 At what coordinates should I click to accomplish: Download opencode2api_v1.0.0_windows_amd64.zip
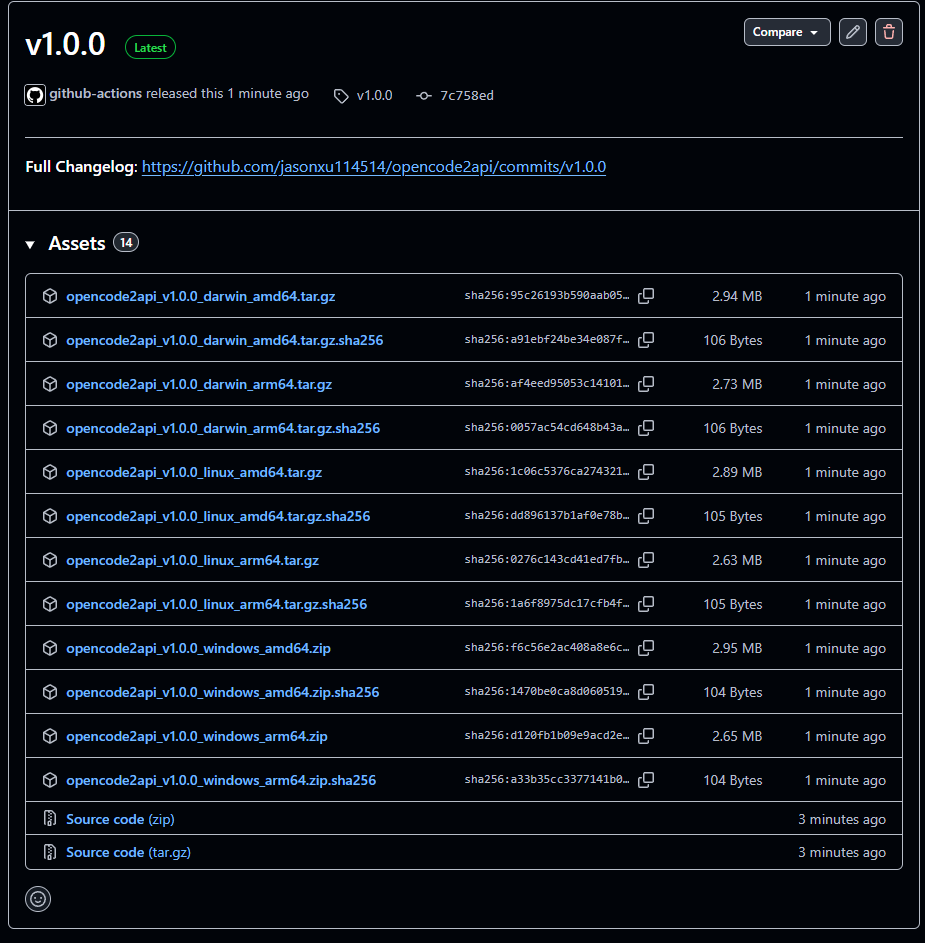pyautogui.click(x=198, y=648)
